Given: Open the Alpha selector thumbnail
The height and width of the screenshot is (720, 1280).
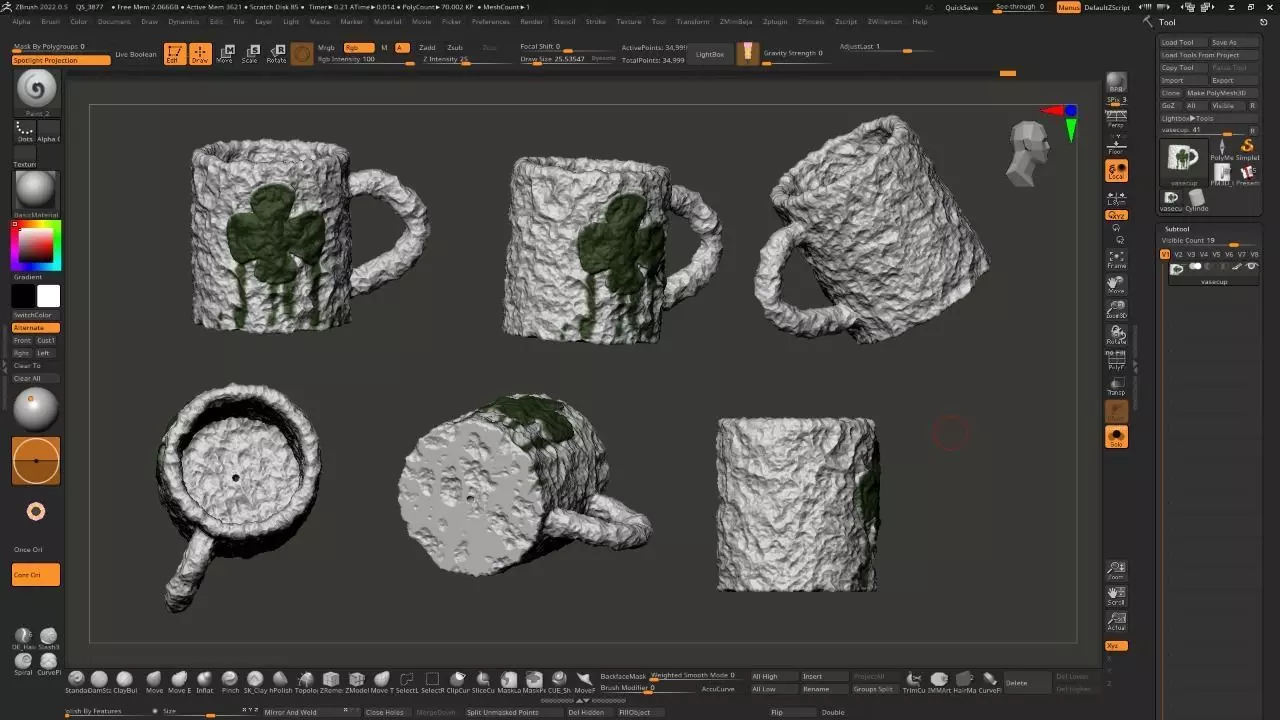Looking at the screenshot, I should (x=48, y=132).
